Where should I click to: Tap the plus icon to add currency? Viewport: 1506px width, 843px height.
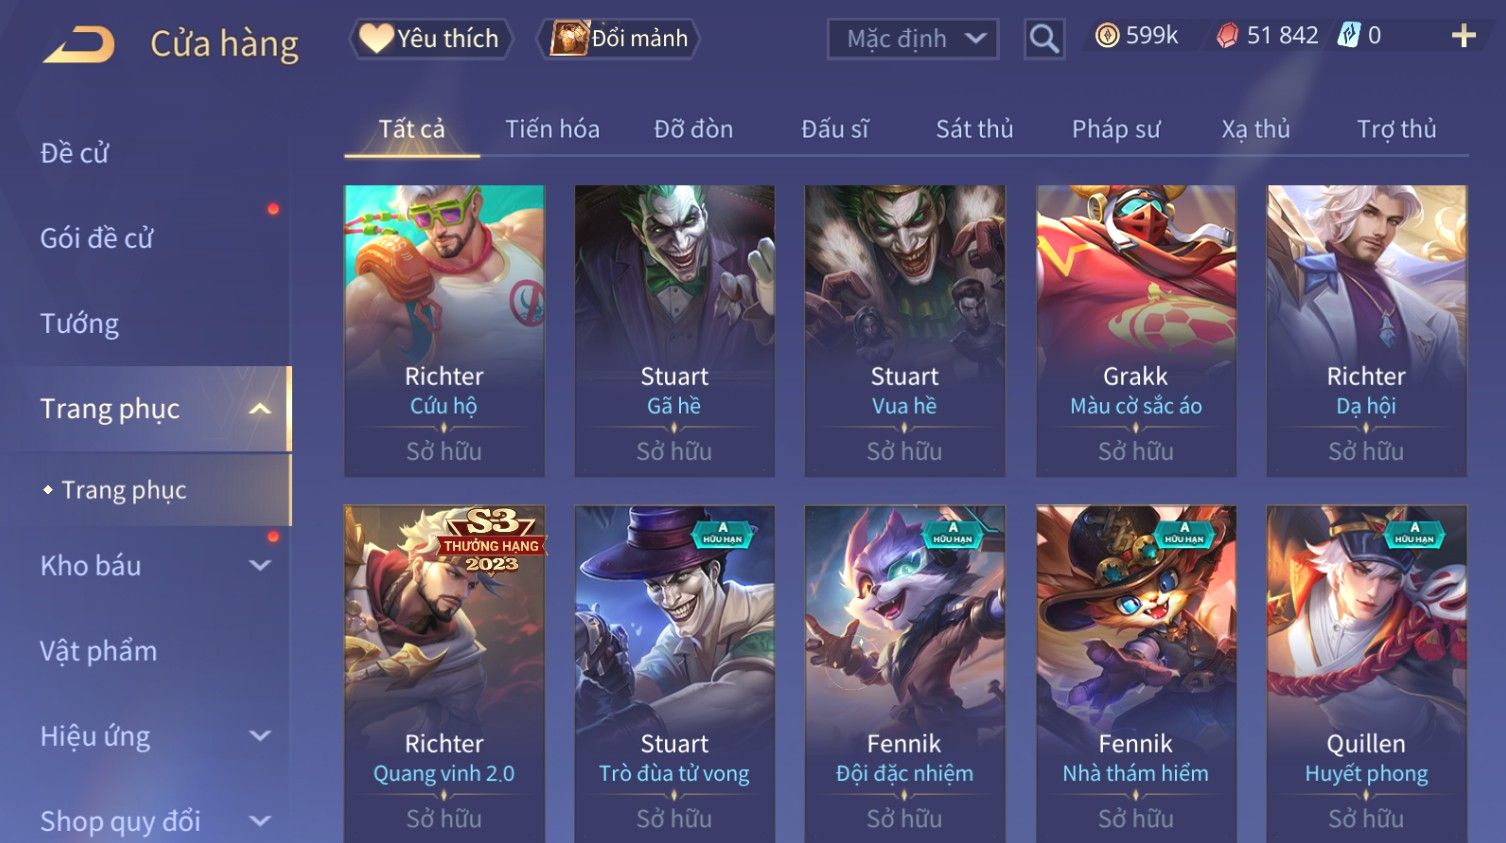[x=1463, y=36]
